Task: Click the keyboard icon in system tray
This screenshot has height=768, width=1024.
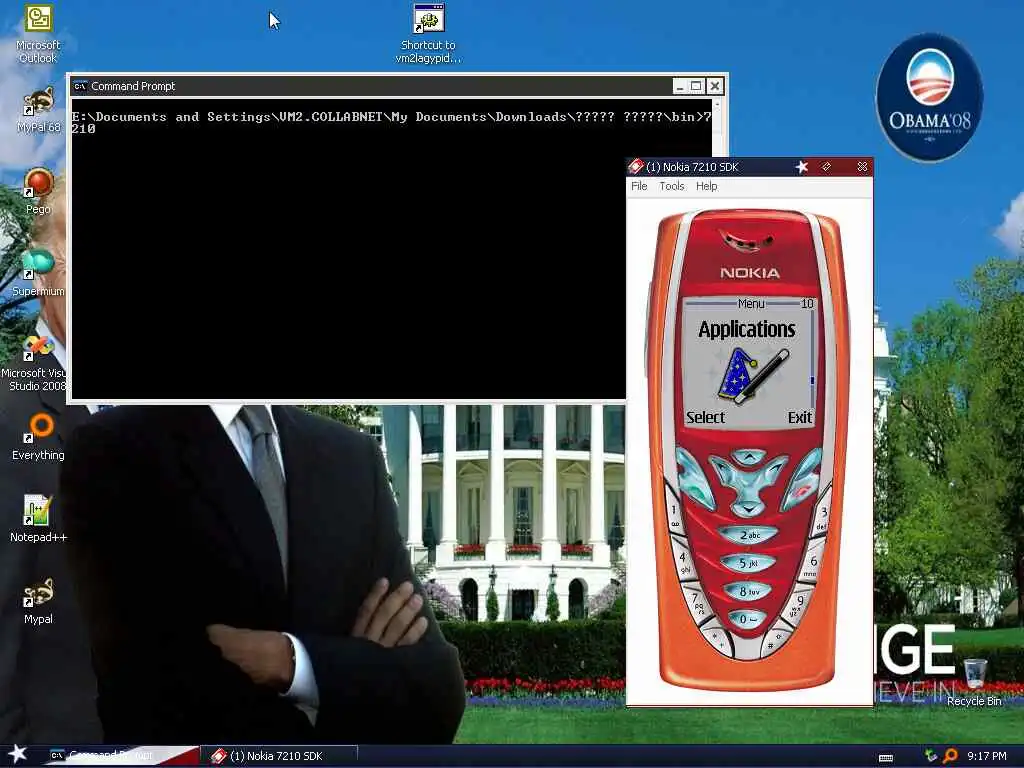Action: 886,758
